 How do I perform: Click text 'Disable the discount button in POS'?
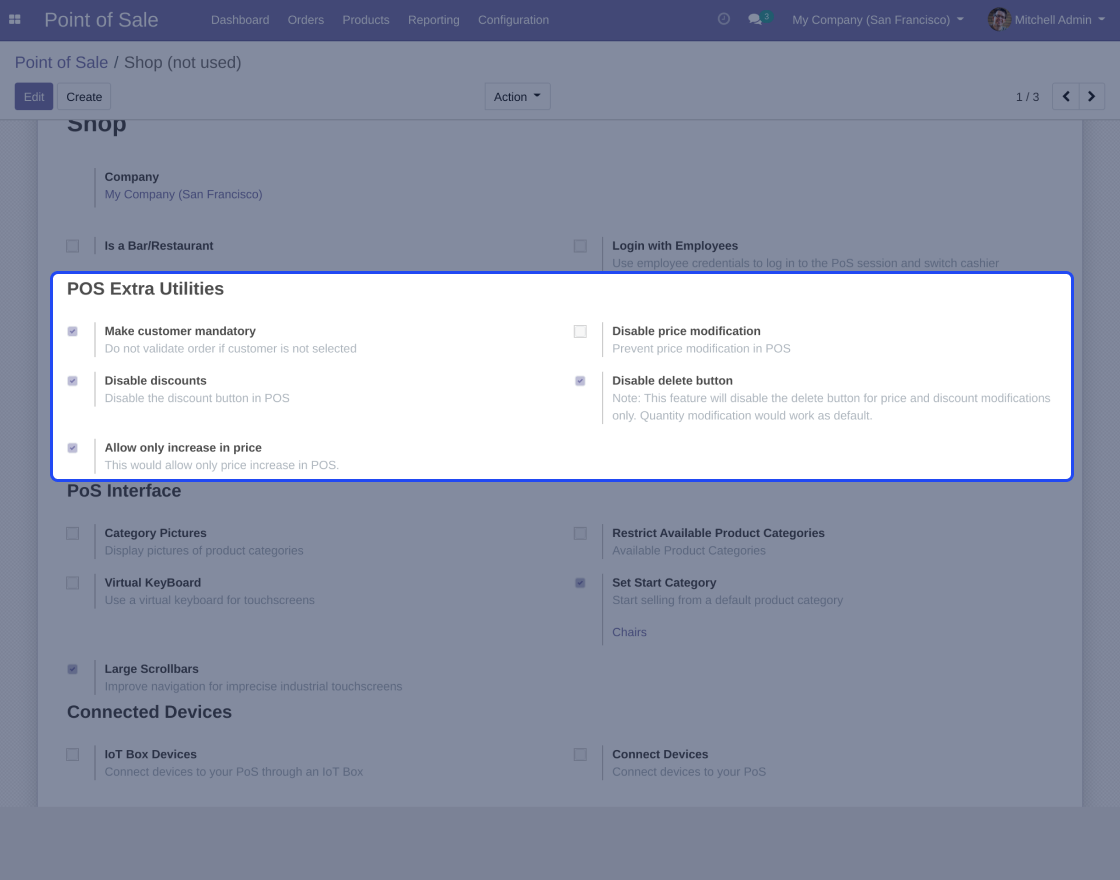197,398
